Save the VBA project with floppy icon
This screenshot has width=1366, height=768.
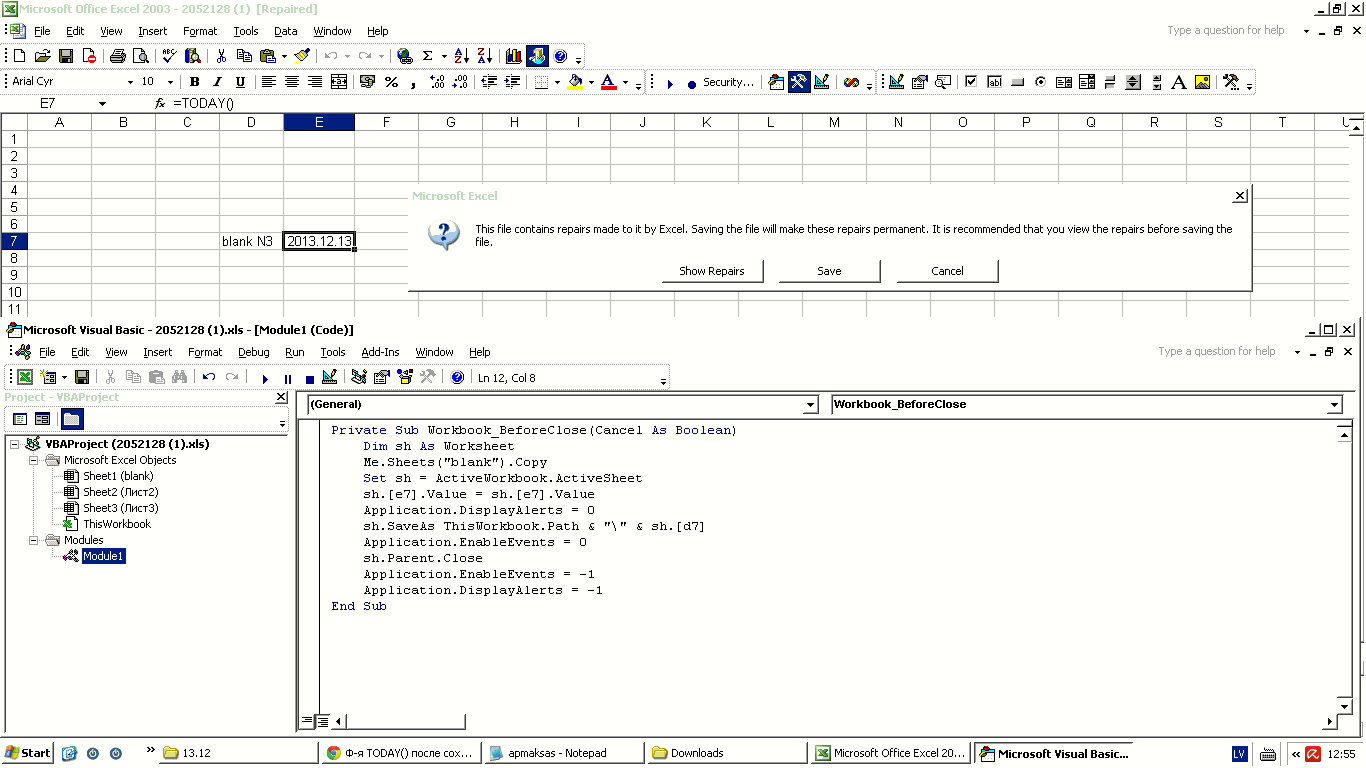[82, 377]
